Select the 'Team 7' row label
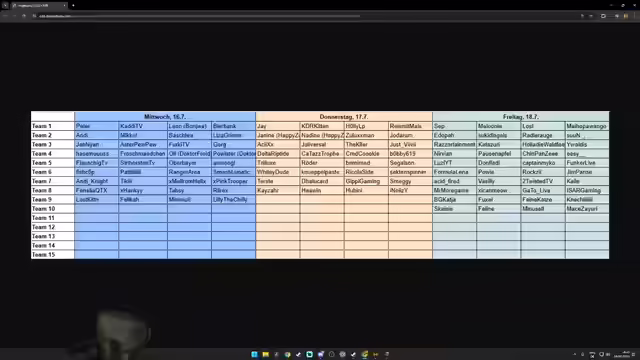 pos(53,181)
